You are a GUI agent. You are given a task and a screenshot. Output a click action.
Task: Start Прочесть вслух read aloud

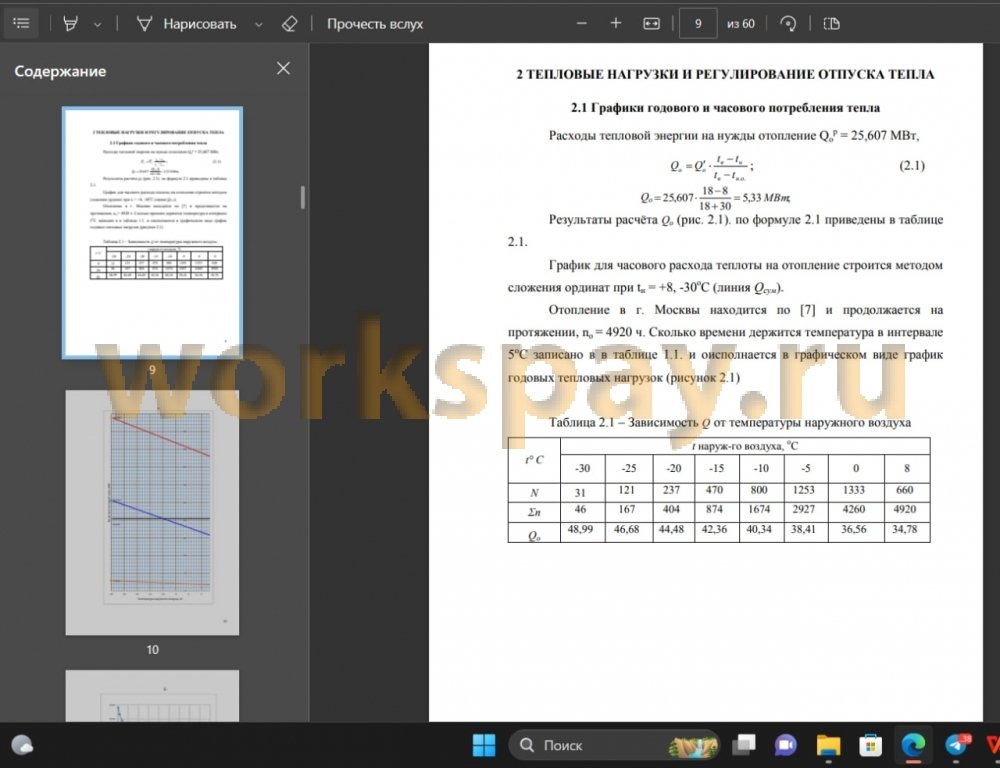pyautogui.click(x=375, y=24)
